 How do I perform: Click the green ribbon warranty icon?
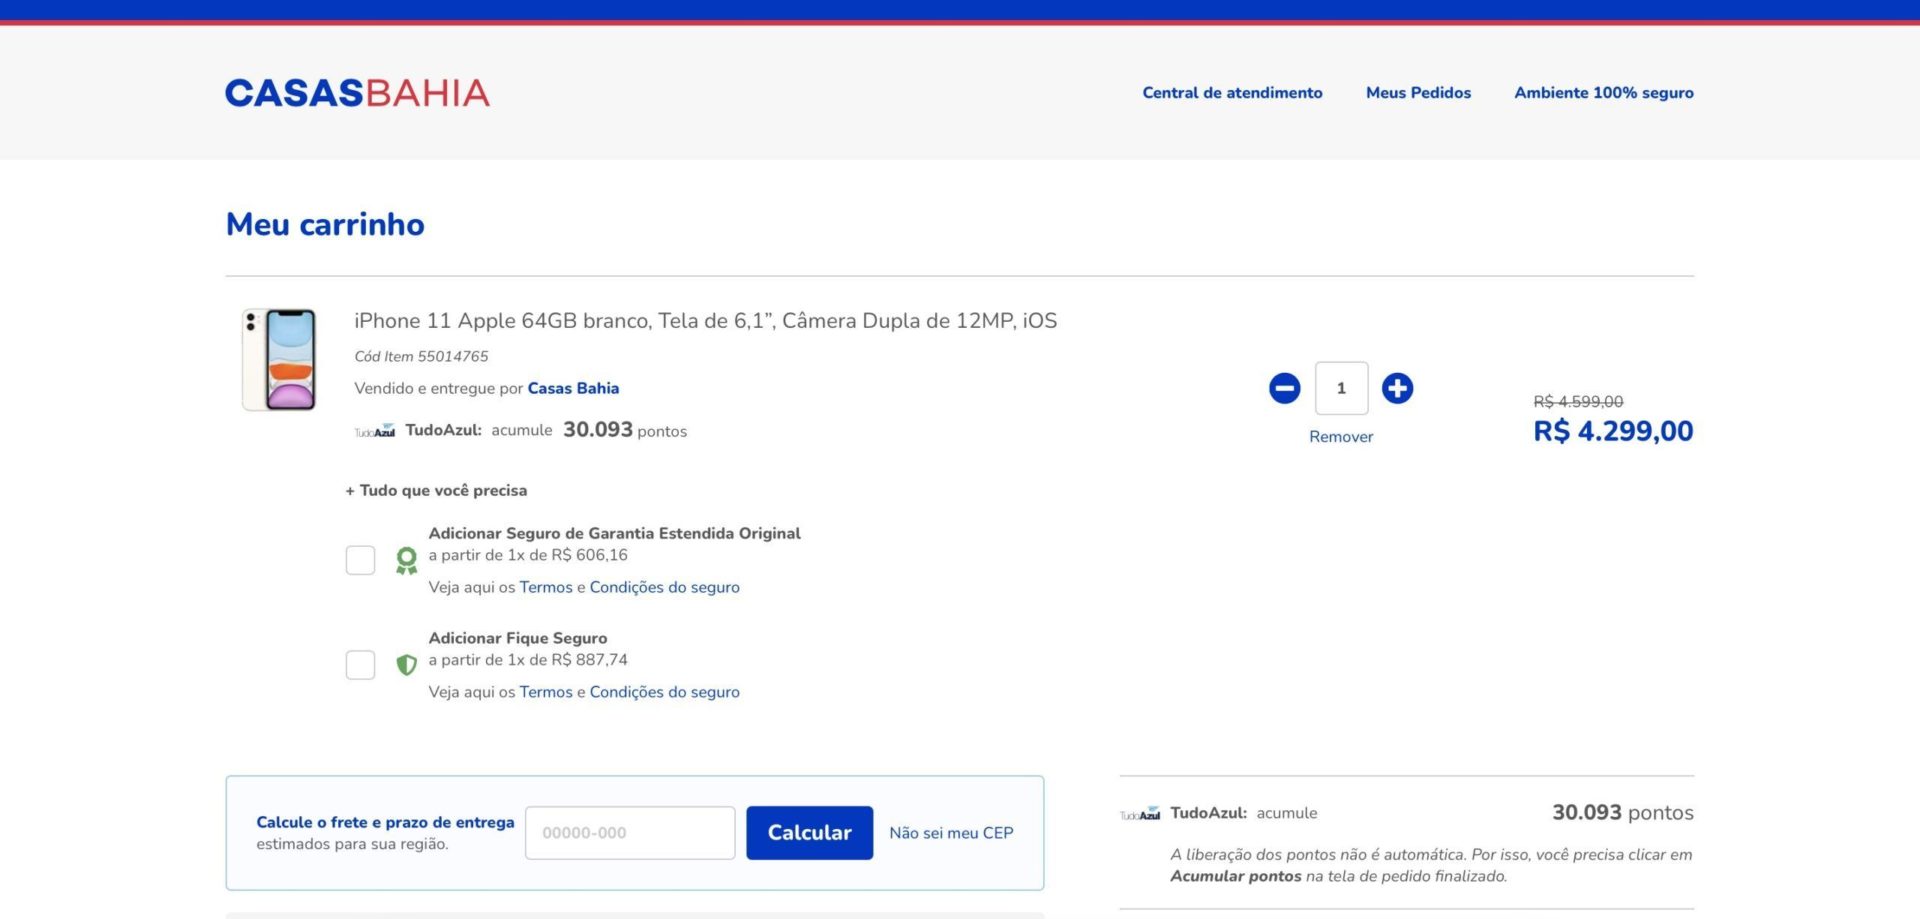406,560
